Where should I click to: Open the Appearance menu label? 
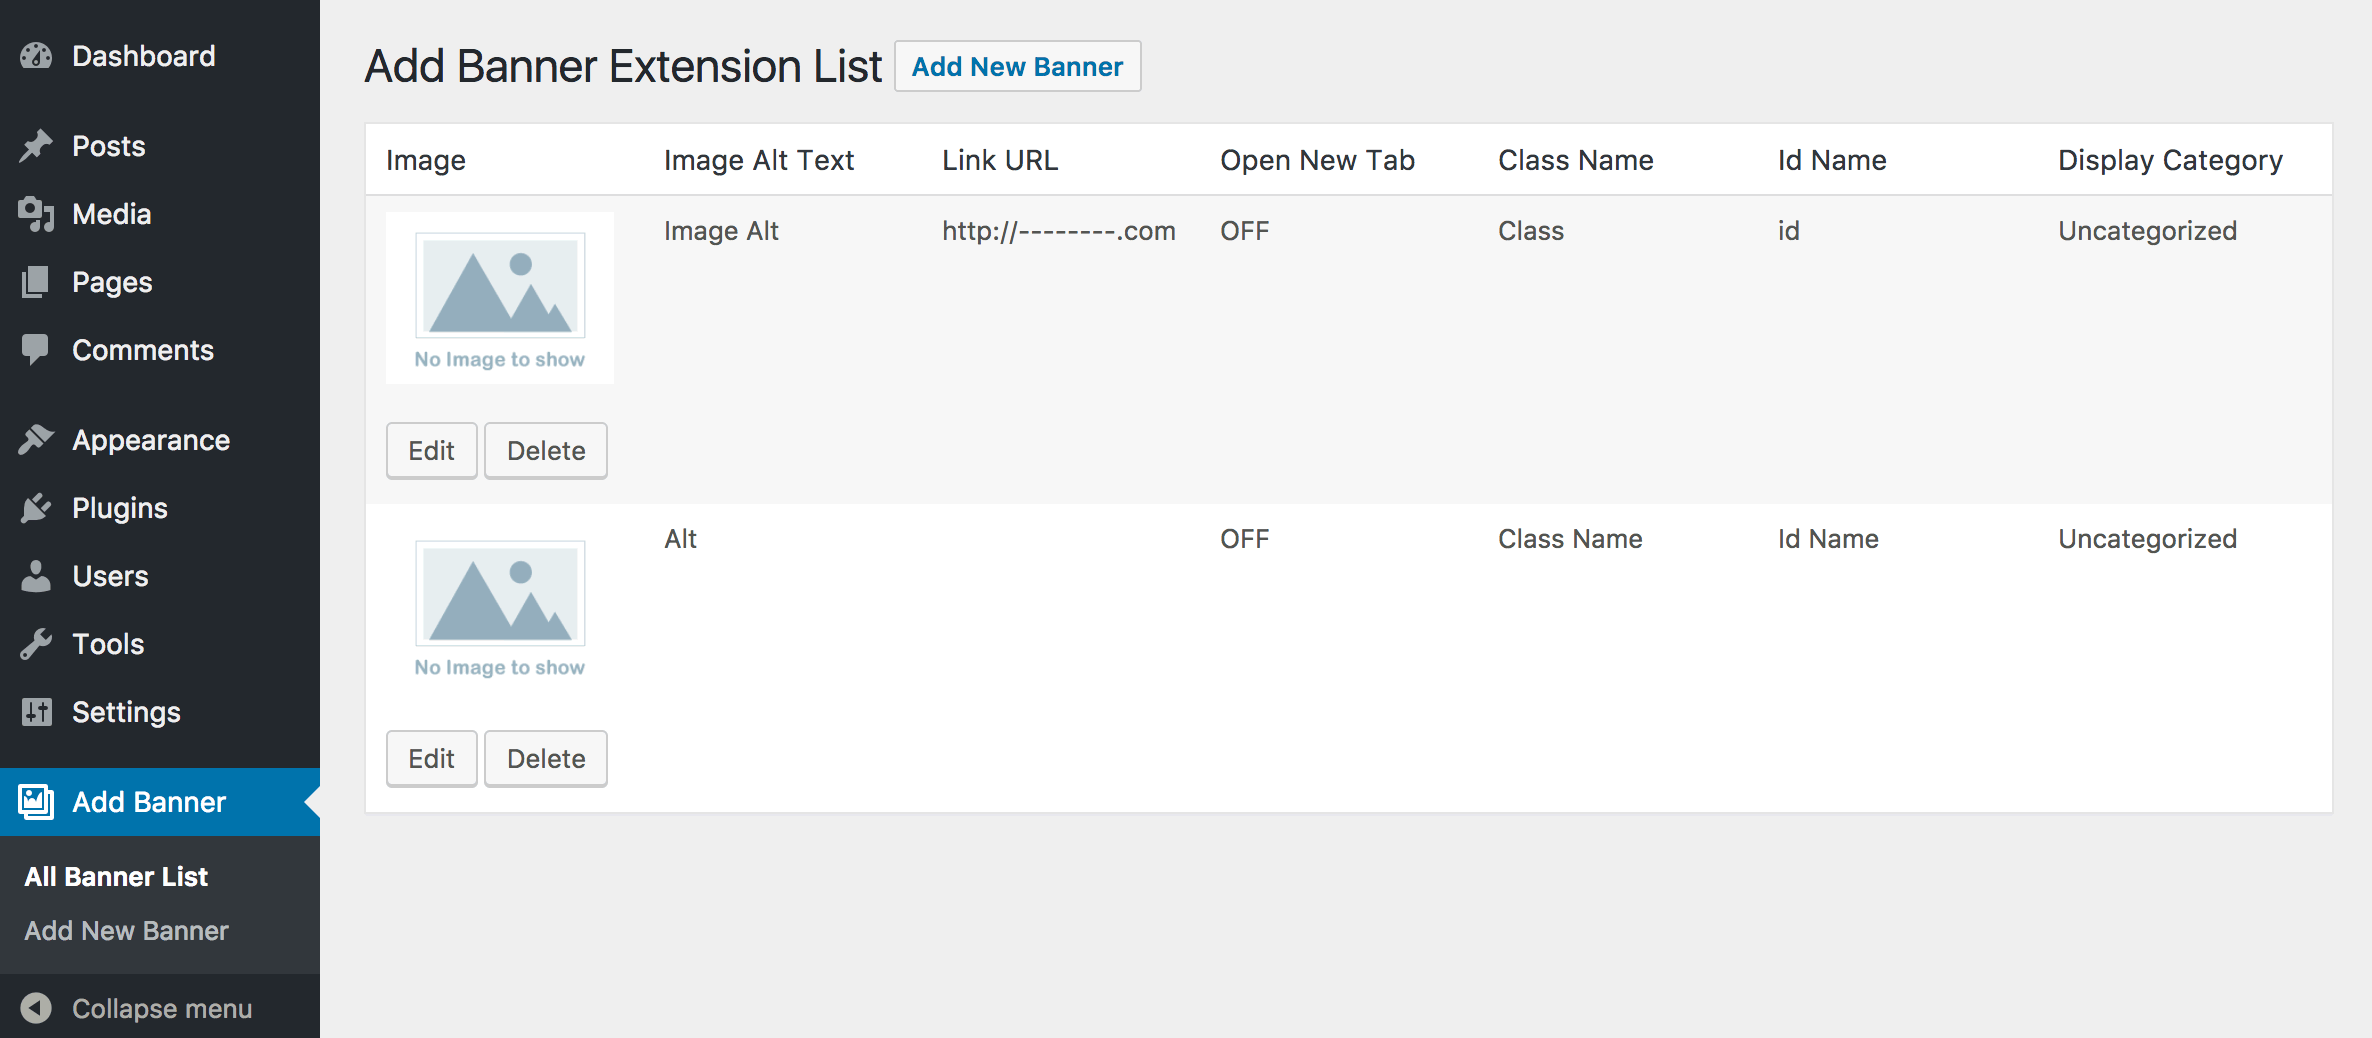pos(151,441)
